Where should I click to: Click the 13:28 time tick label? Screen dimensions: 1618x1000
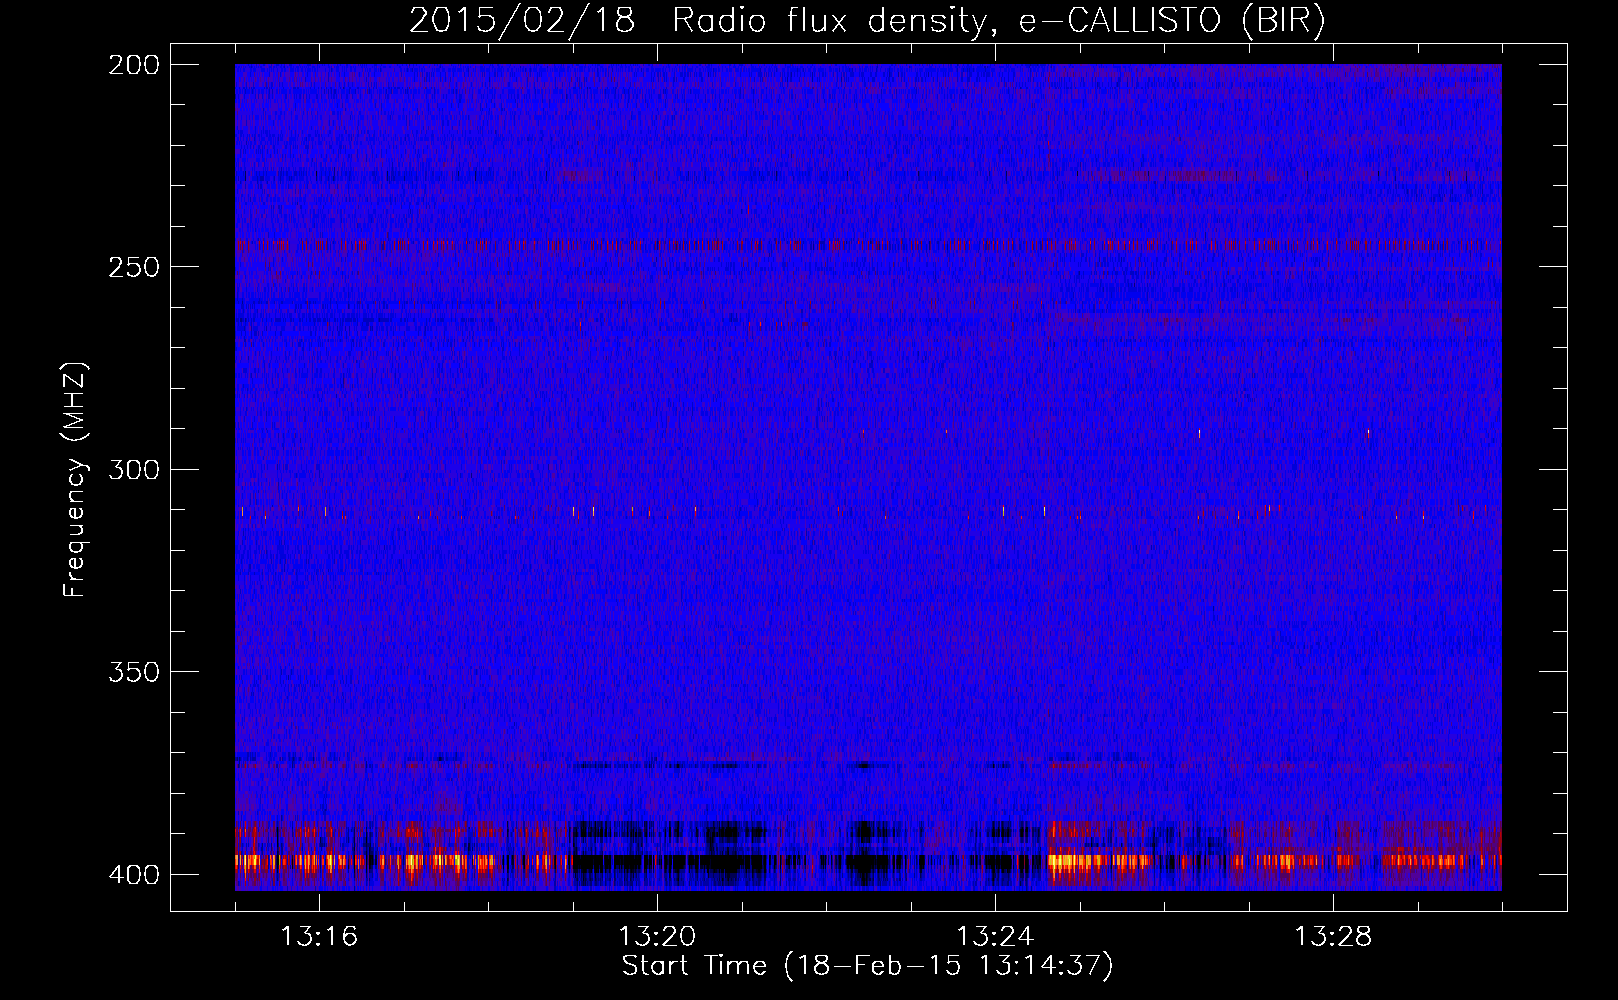tap(1333, 936)
